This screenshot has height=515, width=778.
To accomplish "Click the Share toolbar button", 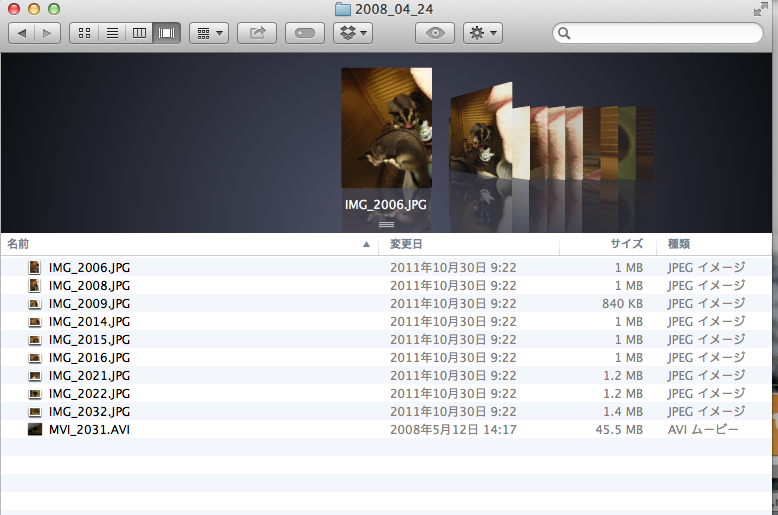I will pos(257,33).
